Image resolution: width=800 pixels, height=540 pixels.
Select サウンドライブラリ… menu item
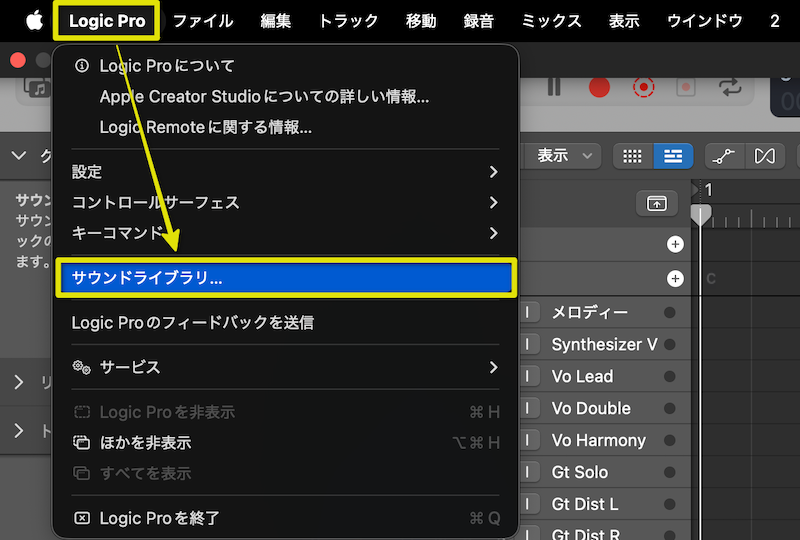point(286,278)
